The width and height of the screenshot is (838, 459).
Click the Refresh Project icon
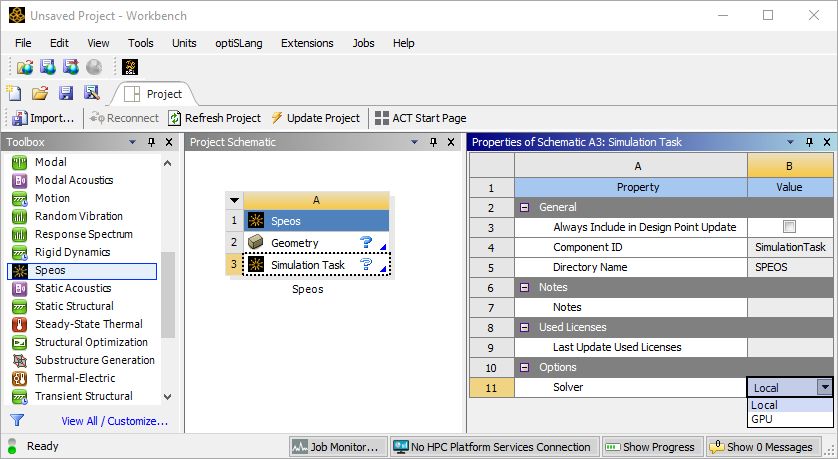[174, 118]
